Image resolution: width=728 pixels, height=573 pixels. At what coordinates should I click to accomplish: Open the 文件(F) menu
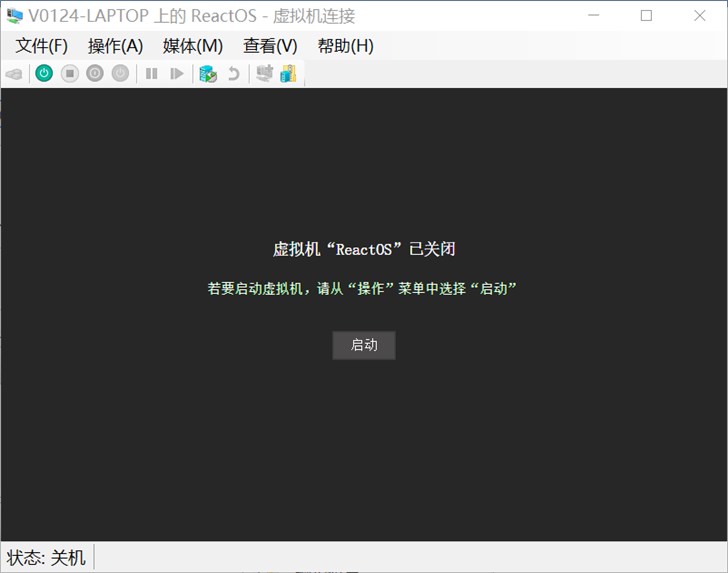tap(42, 46)
